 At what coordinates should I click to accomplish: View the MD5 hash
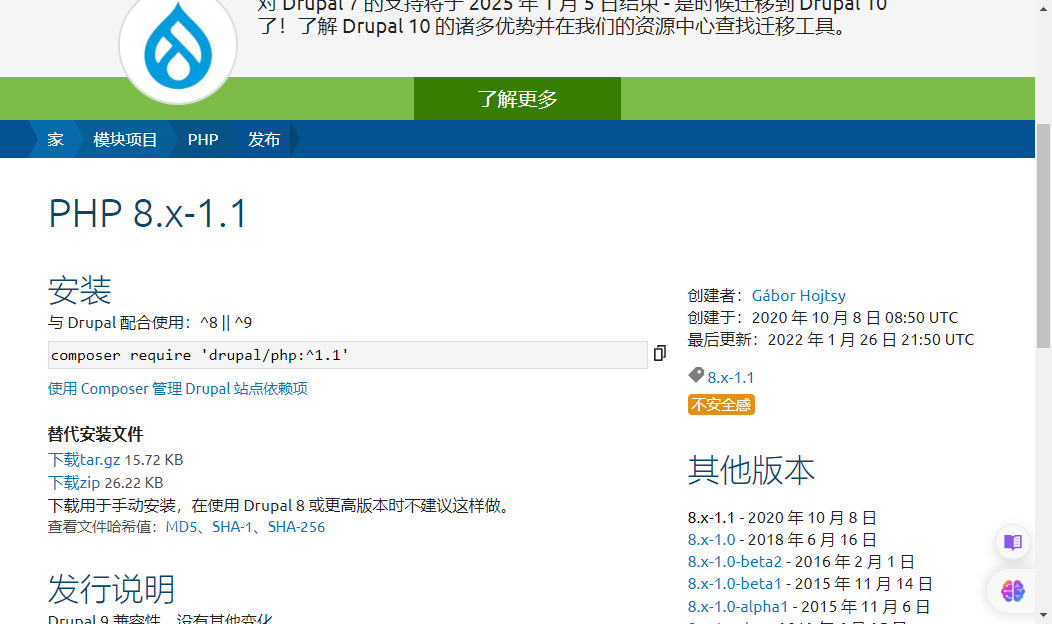181,527
